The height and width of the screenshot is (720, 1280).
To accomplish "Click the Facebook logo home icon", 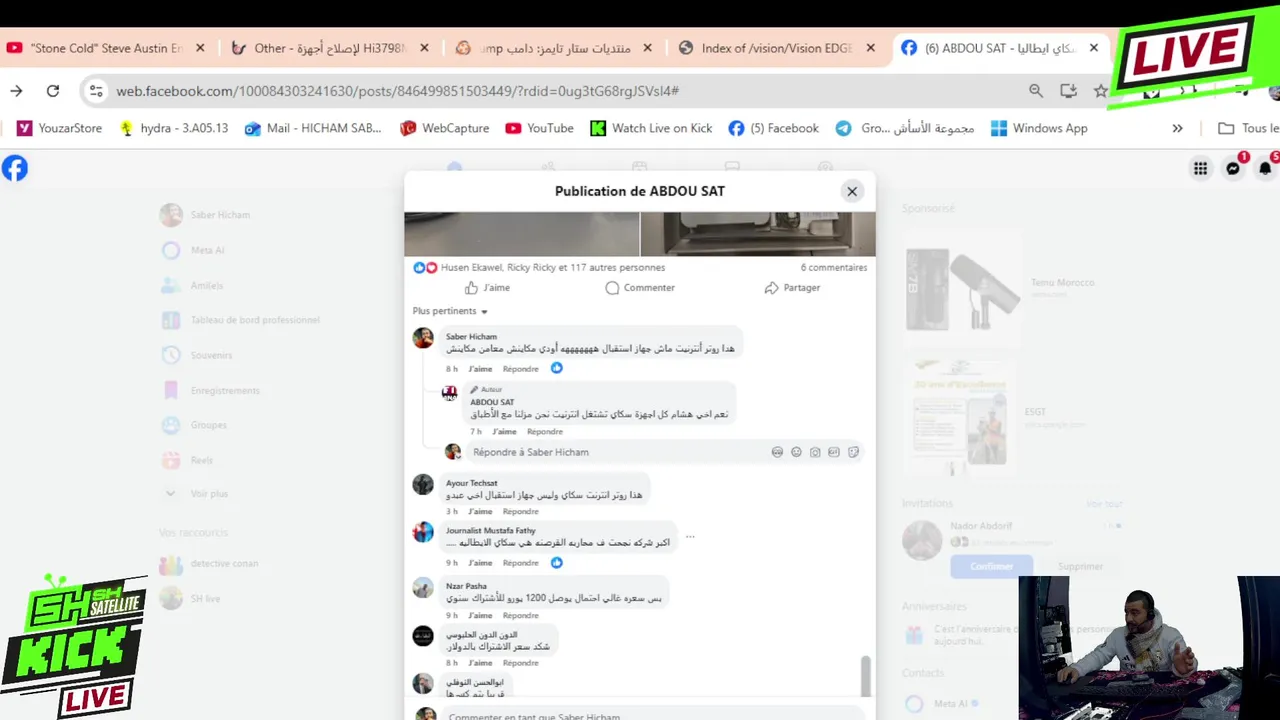I will [x=15, y=168].
